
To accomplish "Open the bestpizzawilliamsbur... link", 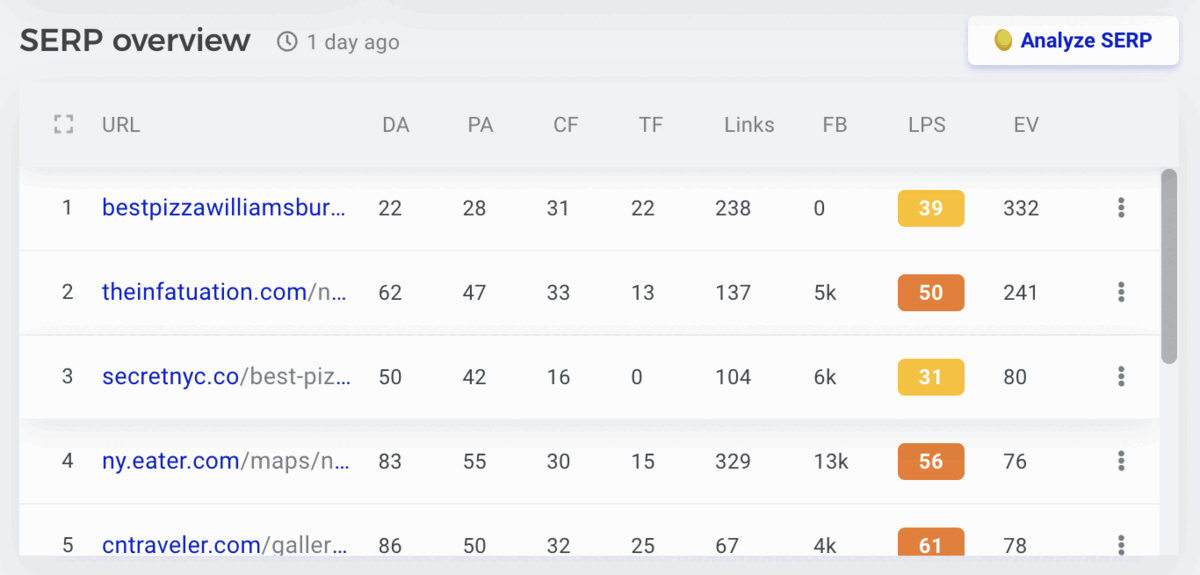I will click(224, 208).
